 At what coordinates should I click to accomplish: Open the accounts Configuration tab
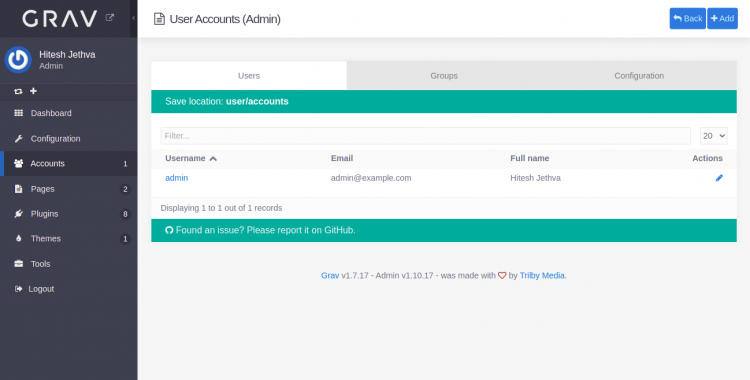(x=639, y=76)
